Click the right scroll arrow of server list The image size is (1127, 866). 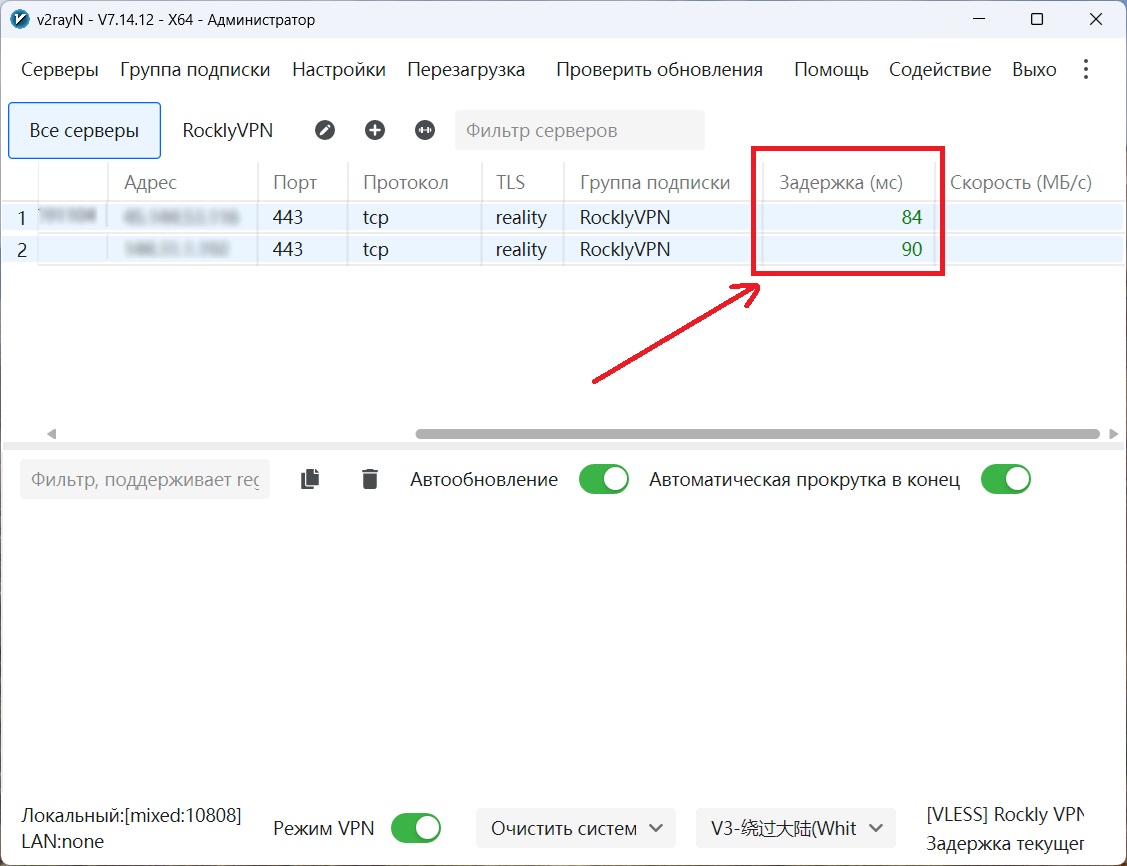(x=1113, y=434)
